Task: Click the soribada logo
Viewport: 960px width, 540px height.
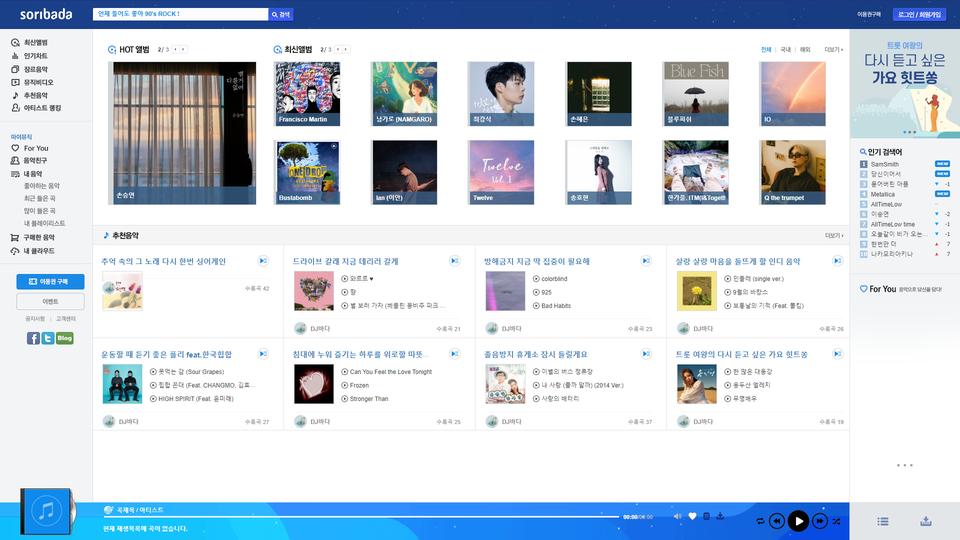Action: coord(46,14)
